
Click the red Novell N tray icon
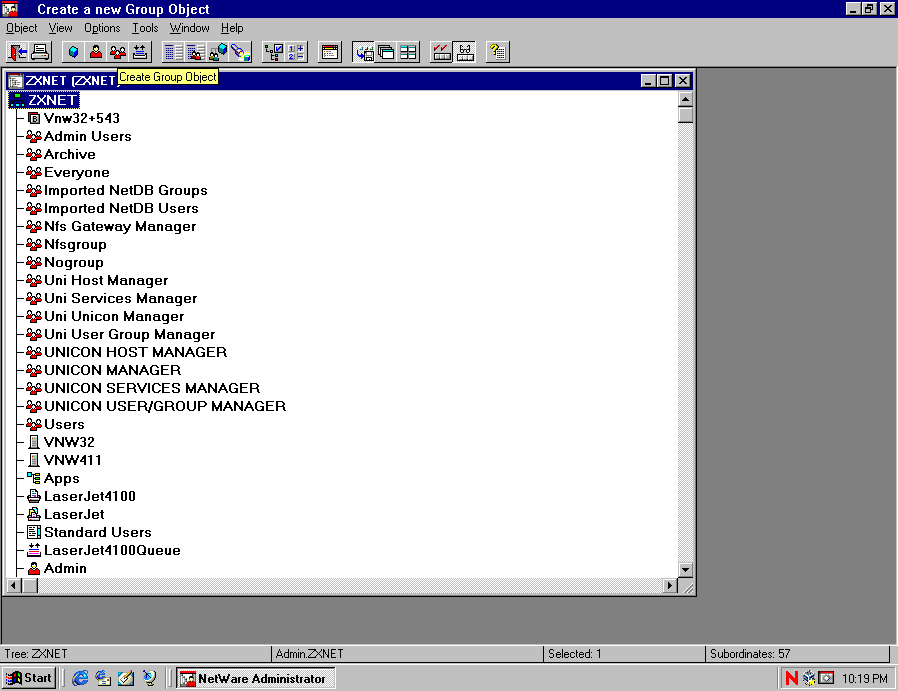792,678
